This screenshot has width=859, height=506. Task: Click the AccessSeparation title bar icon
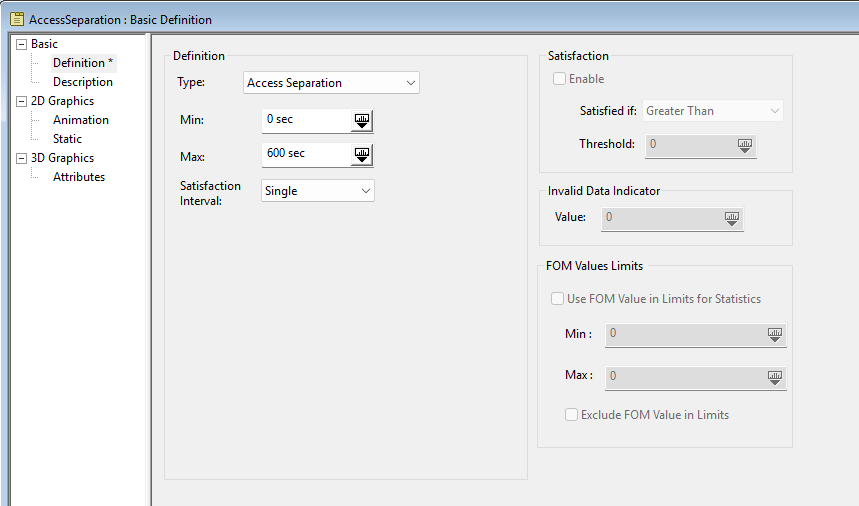point(17,19)
